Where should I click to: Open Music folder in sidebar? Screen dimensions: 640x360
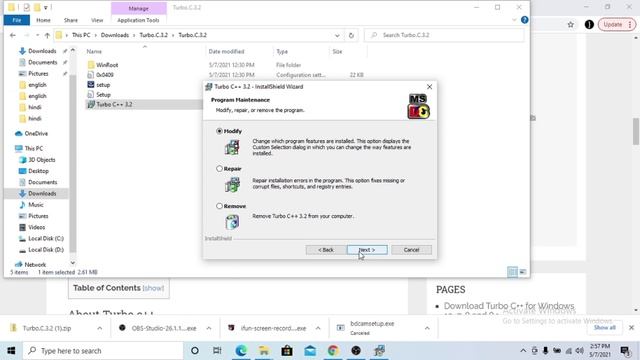click(x=36, y=205)
